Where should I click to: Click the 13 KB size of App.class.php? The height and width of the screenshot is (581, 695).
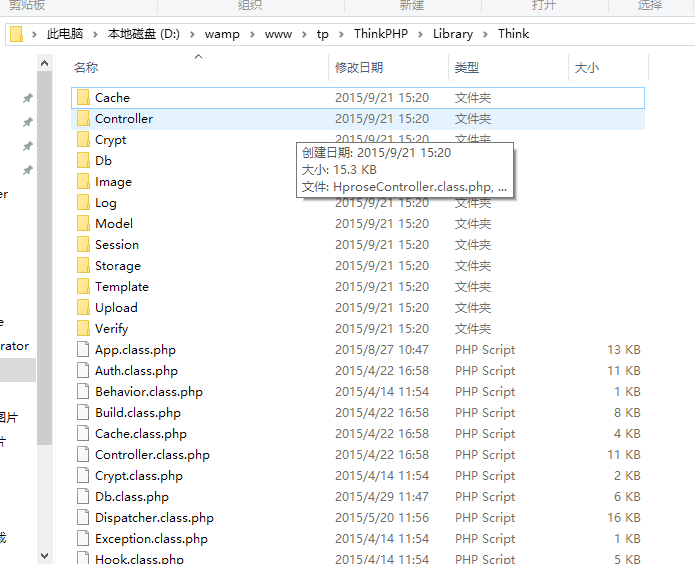pos(624,350)
